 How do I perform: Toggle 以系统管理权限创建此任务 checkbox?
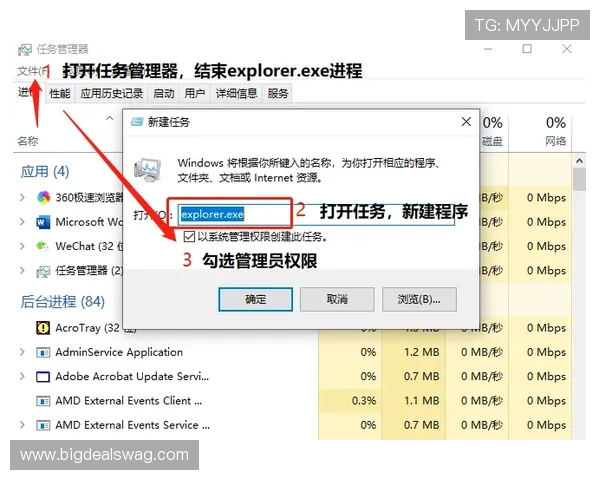click(x=189, y=237)
